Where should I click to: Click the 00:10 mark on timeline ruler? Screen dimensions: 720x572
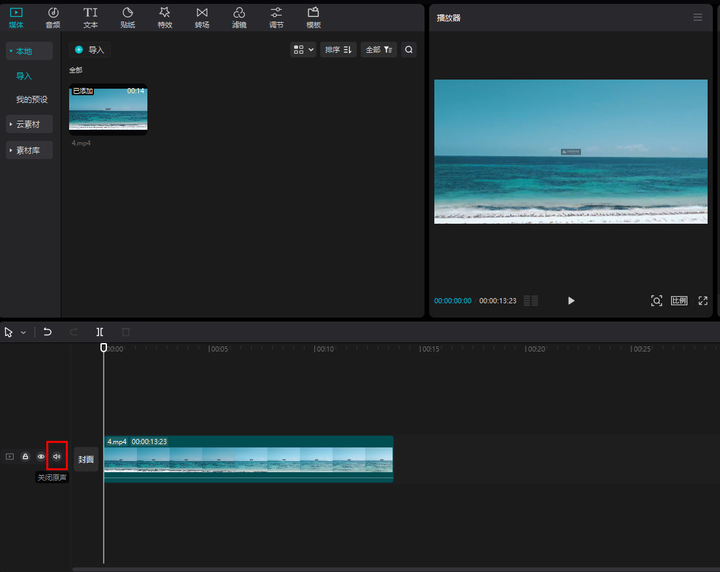[x=324, y=349]
